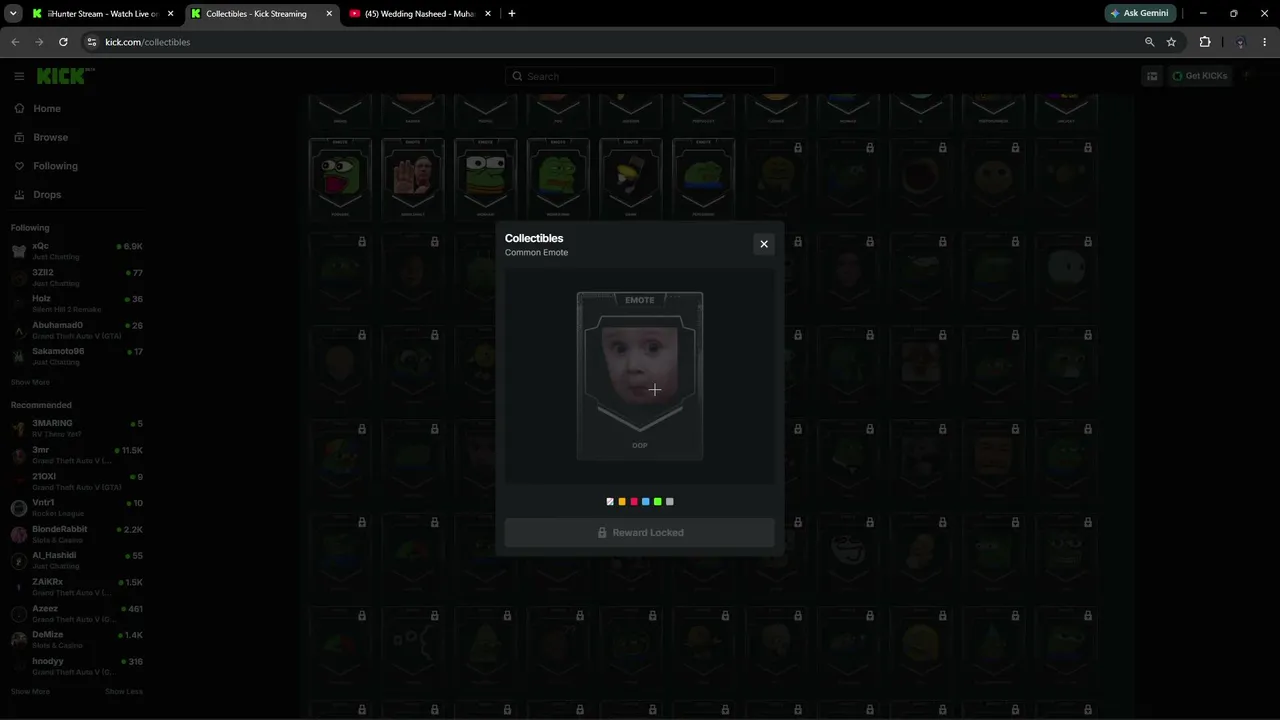Open the browser zoom magnifier icon
Viewport: 1280px width, 720px height.
(x=1149, y=42)
